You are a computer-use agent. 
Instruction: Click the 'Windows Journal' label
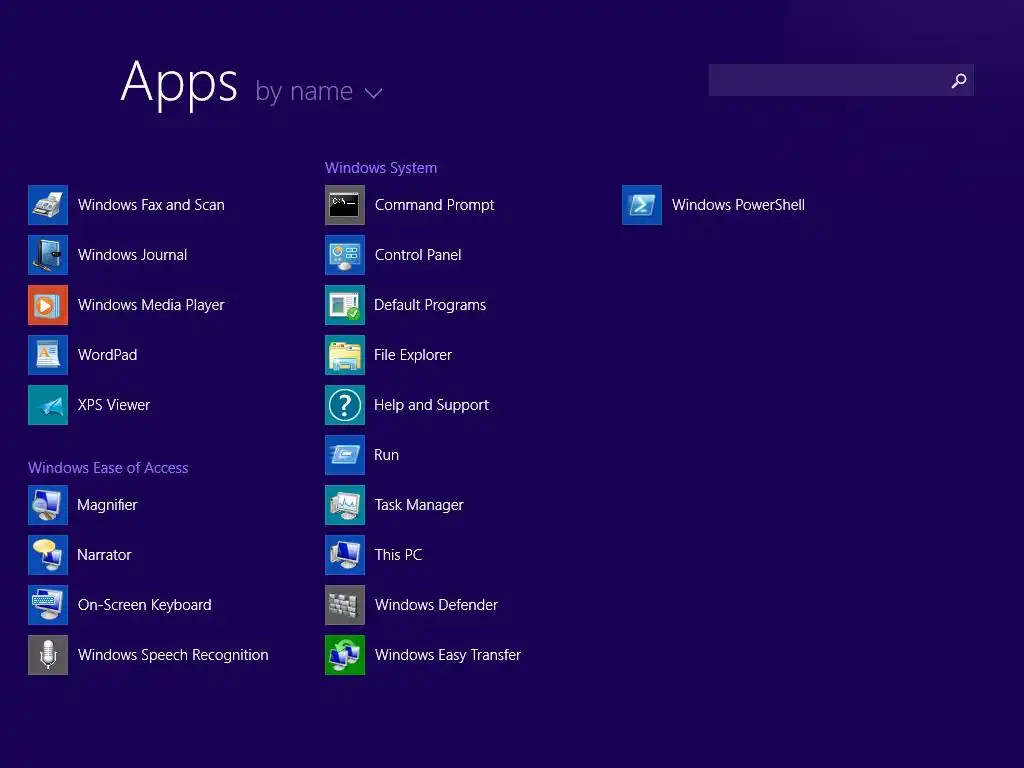132,255
